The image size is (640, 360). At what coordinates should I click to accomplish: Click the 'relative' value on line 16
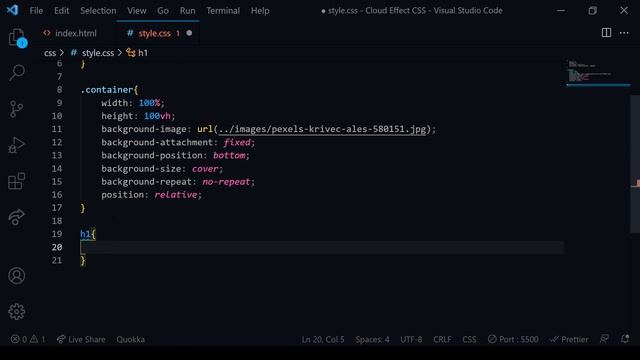tap(176, 195)
